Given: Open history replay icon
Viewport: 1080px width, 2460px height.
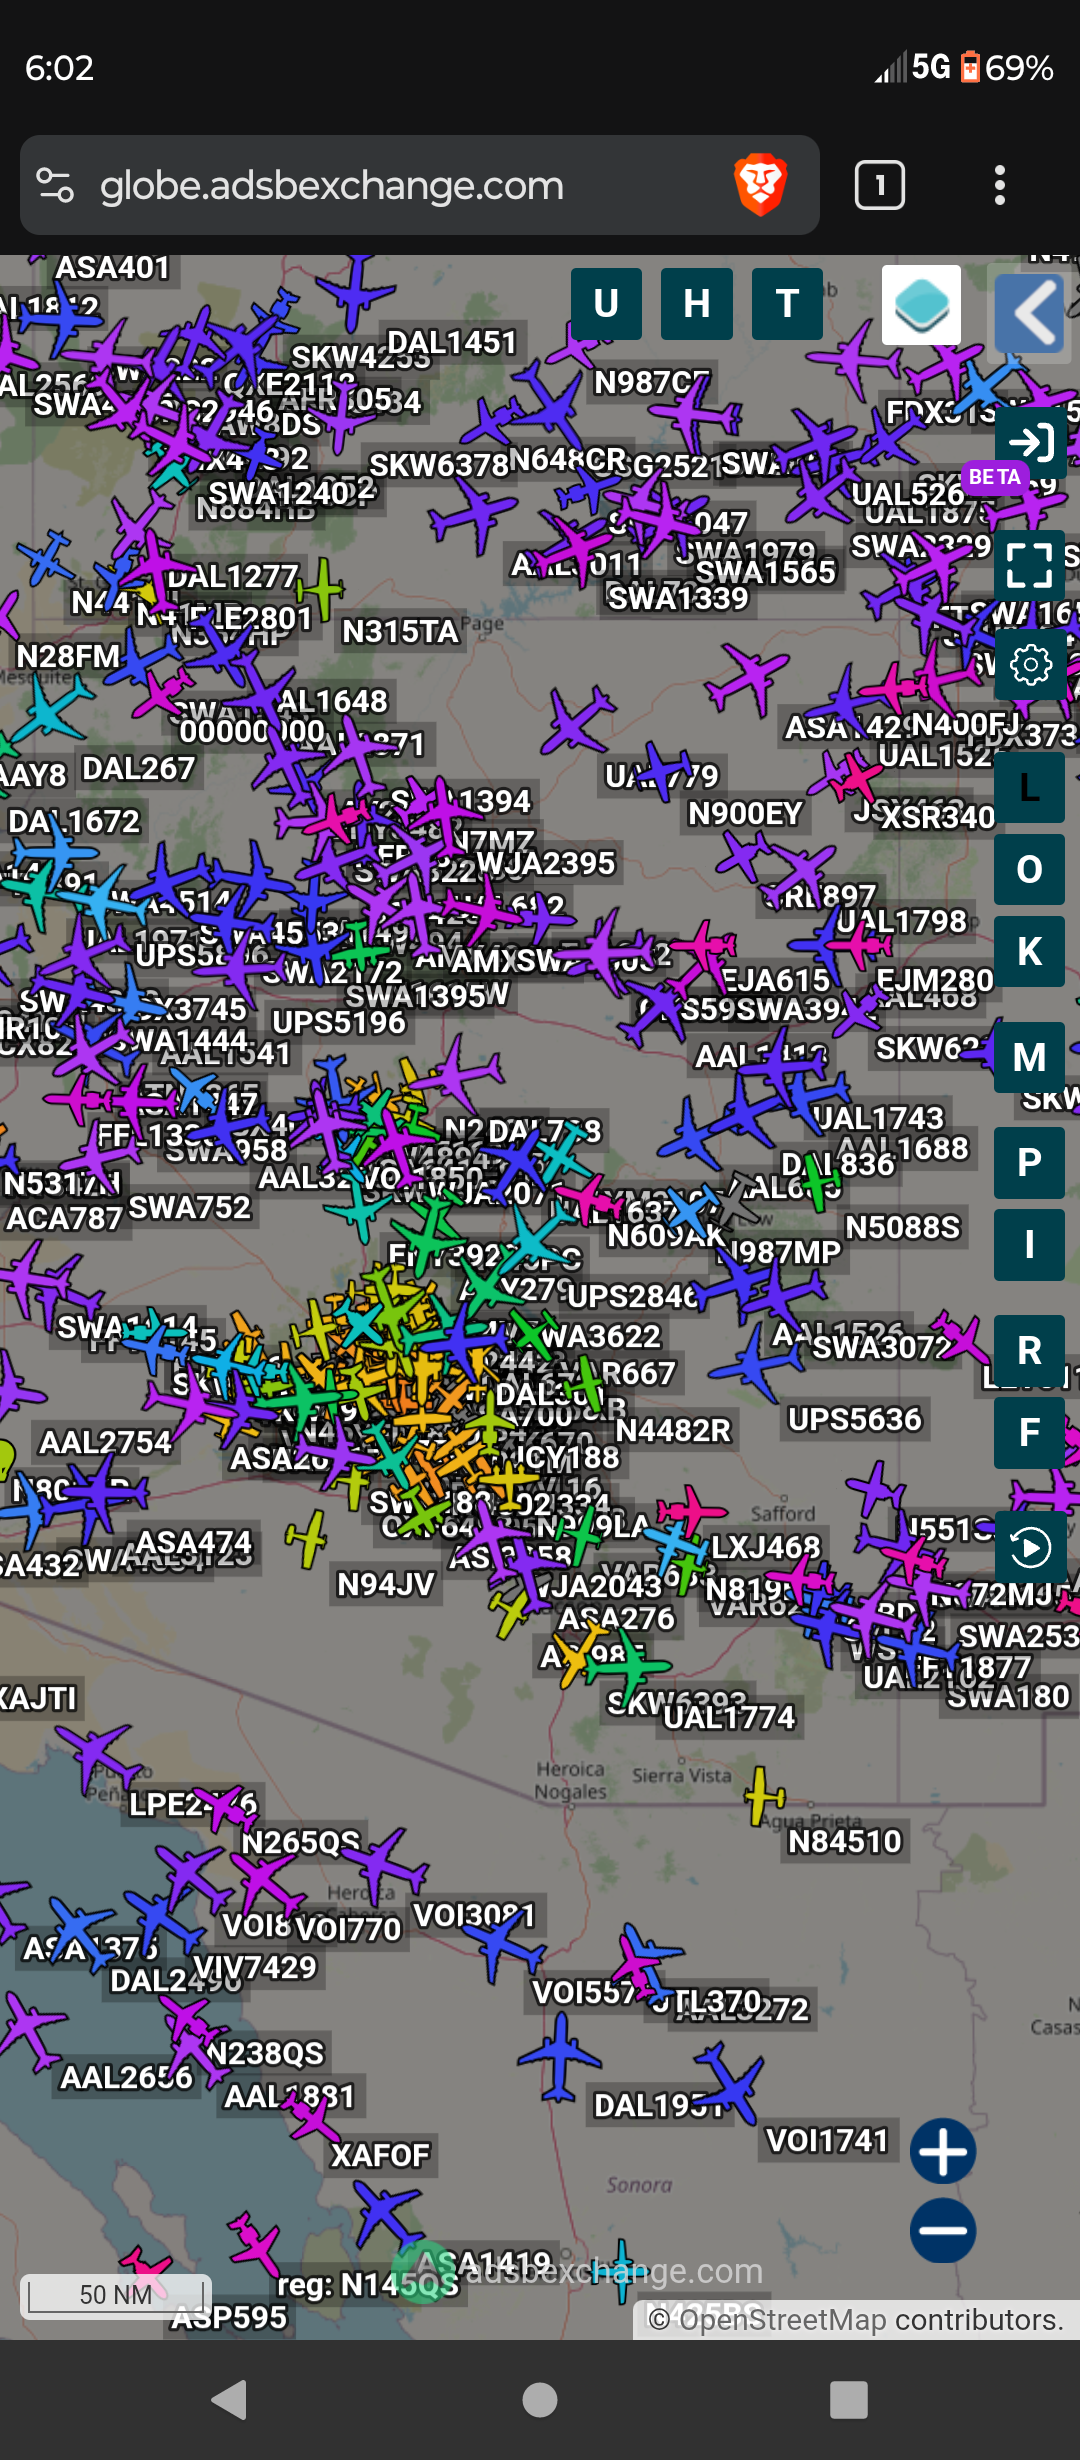Looking at the screenshot, I should point(1030,1548).
